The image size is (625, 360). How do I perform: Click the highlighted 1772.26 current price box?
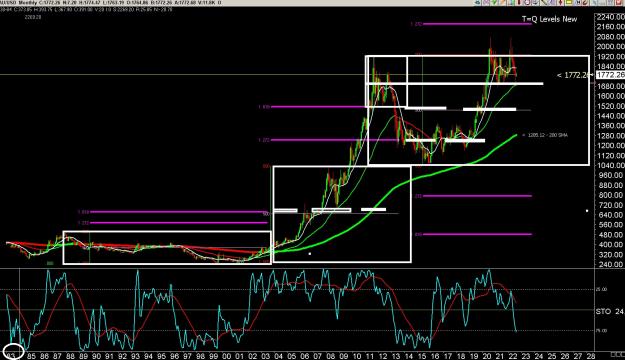[611, 75]
